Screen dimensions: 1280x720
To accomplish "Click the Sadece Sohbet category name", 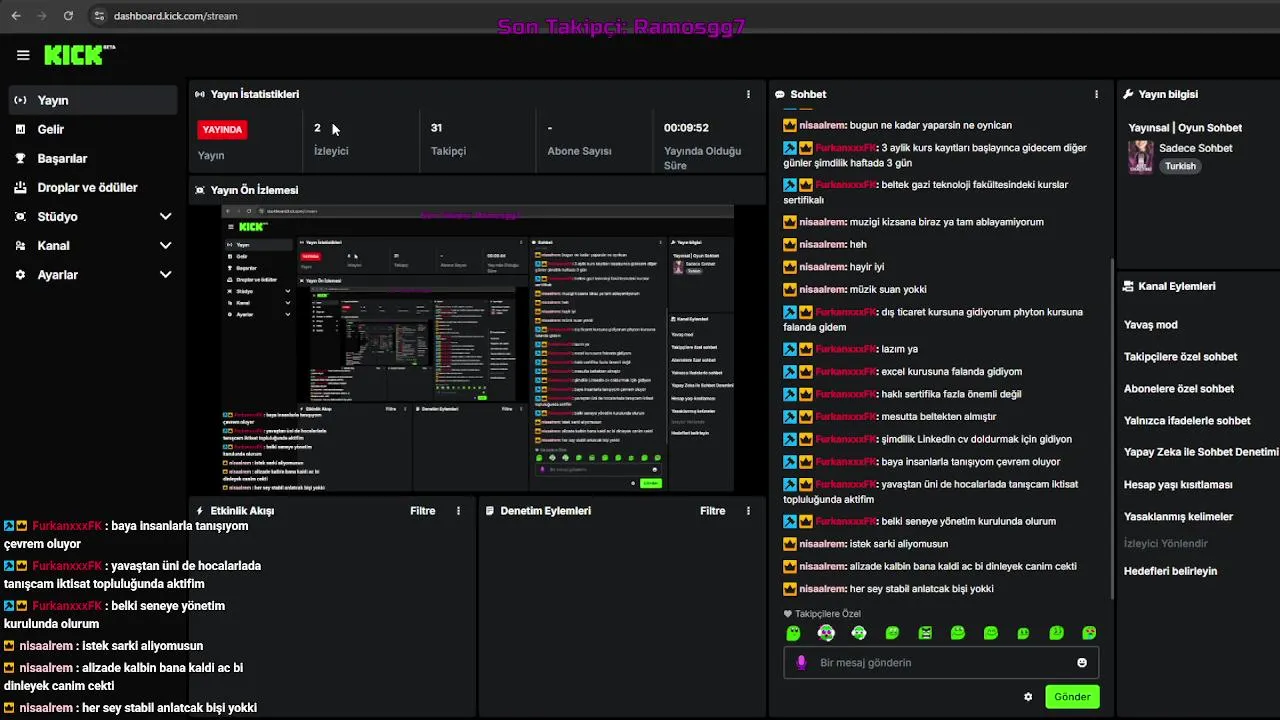I will pyautogui.click(x=1196, y=148).
